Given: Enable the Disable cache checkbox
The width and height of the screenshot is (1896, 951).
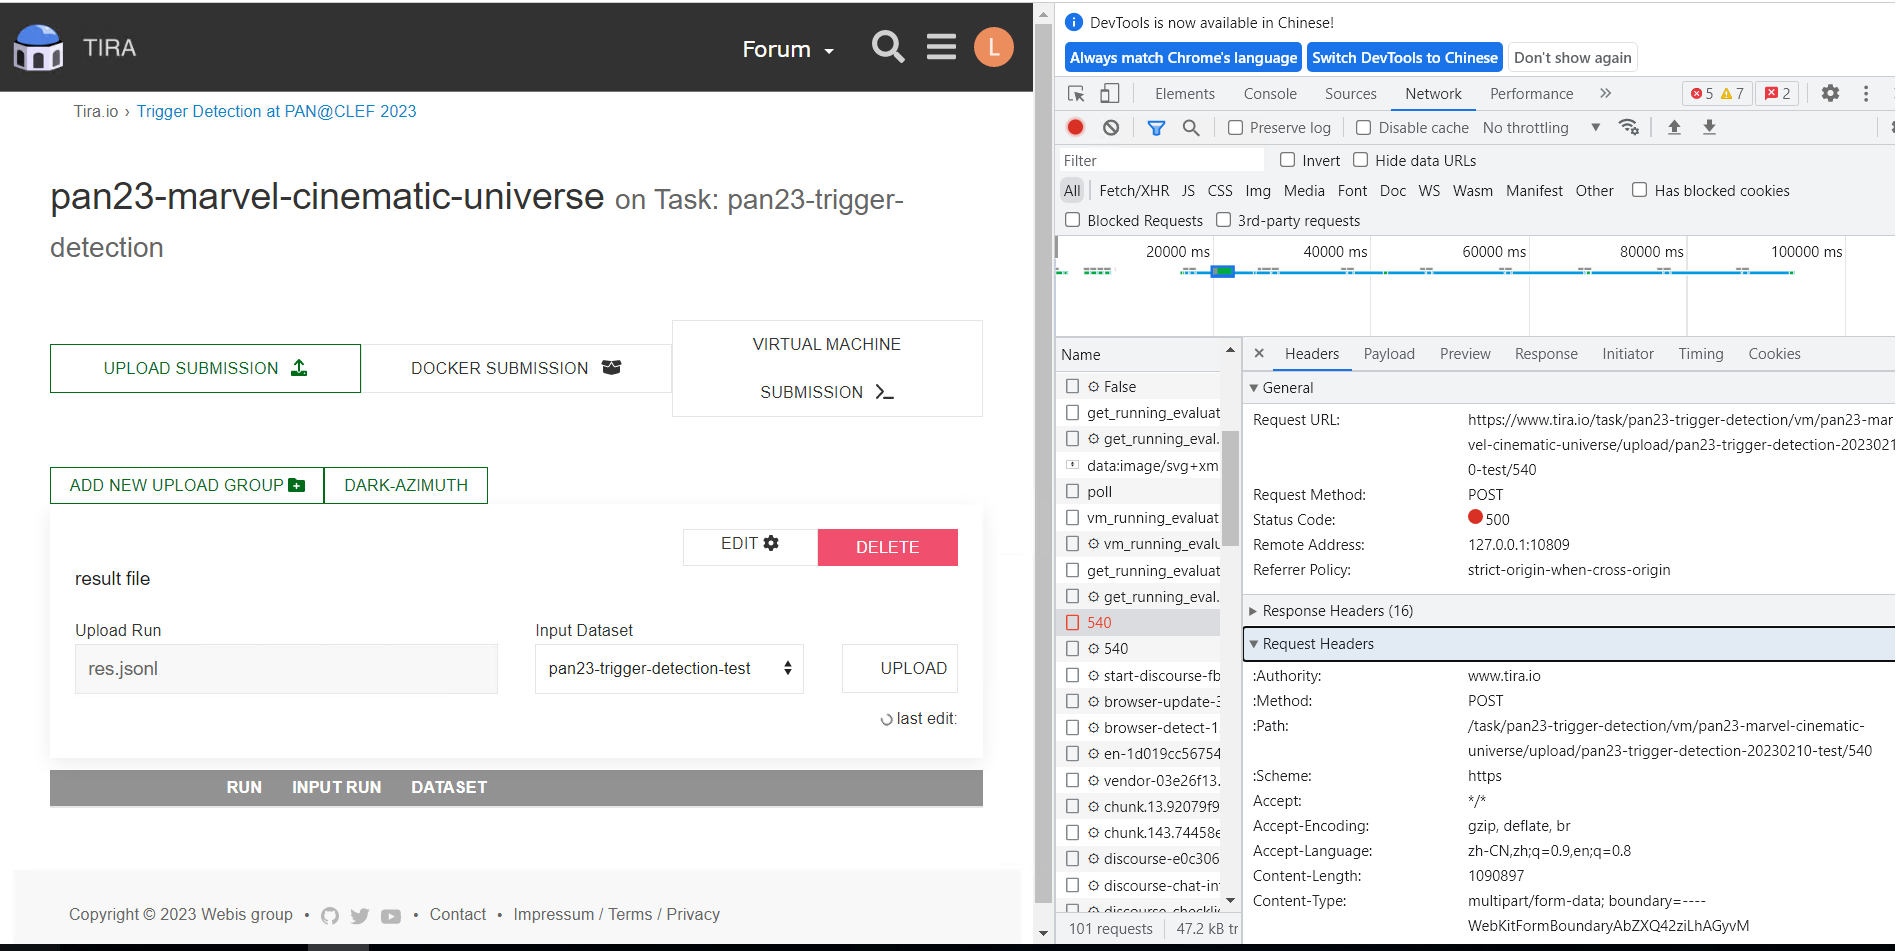Looking at the screenshot, I should coord(1363,127).
